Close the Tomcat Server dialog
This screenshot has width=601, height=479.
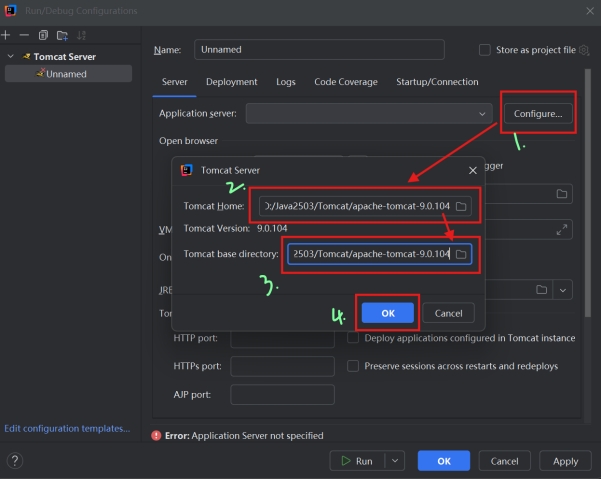473,171
